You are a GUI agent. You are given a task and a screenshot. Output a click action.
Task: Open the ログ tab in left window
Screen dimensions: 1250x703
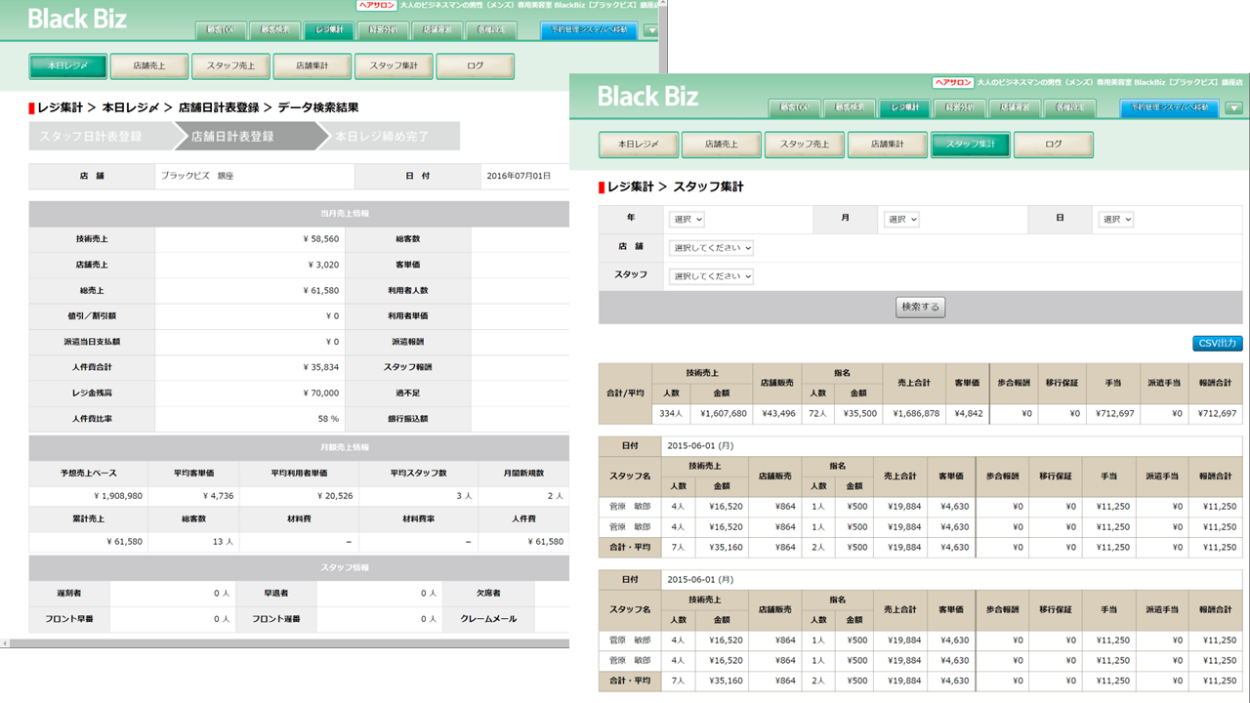pos(475,67)
